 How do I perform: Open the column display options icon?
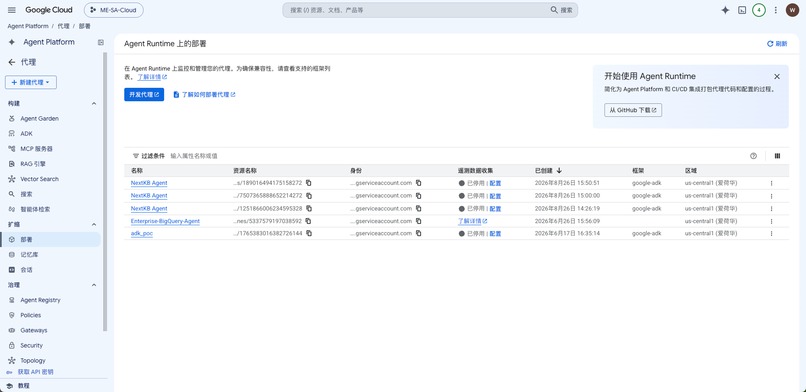(x=777, y=156)
